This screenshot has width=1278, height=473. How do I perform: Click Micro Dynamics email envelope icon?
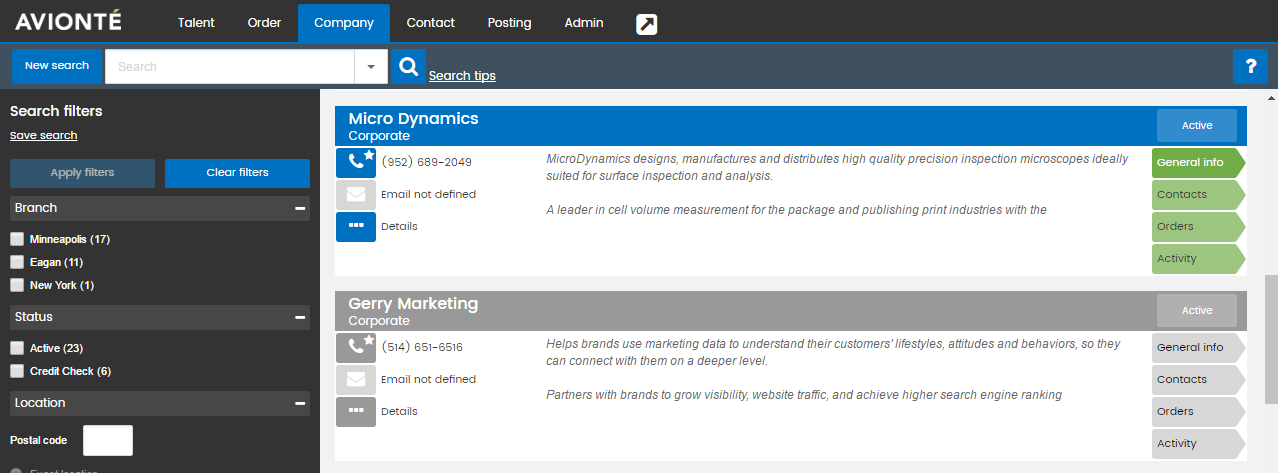click(x=356, y=194)
